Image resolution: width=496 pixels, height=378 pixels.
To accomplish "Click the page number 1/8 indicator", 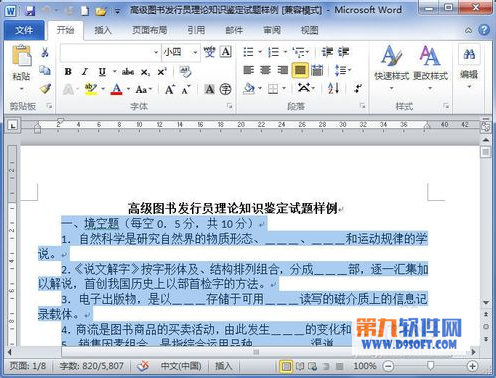I will [28, 366].
